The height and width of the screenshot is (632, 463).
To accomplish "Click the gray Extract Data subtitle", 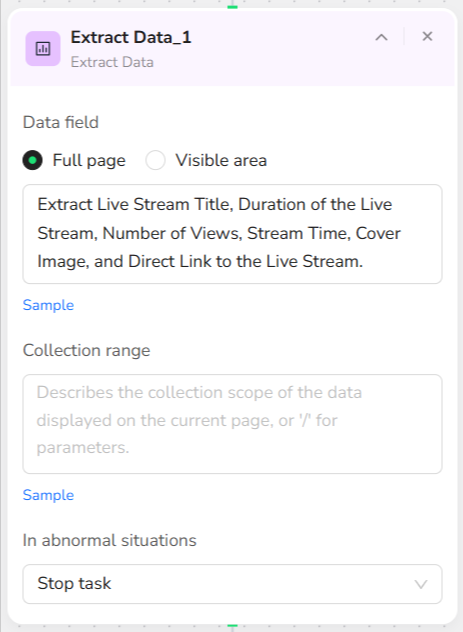I will 112,62.
